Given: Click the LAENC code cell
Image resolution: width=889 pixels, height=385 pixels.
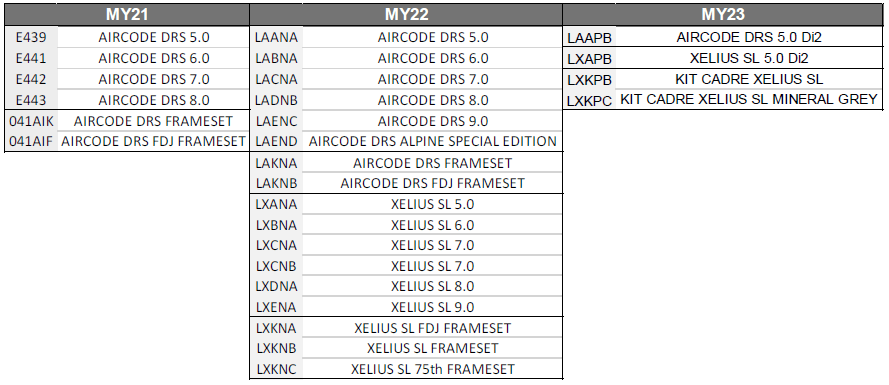Looking at the screenshot, I should 276,121.
